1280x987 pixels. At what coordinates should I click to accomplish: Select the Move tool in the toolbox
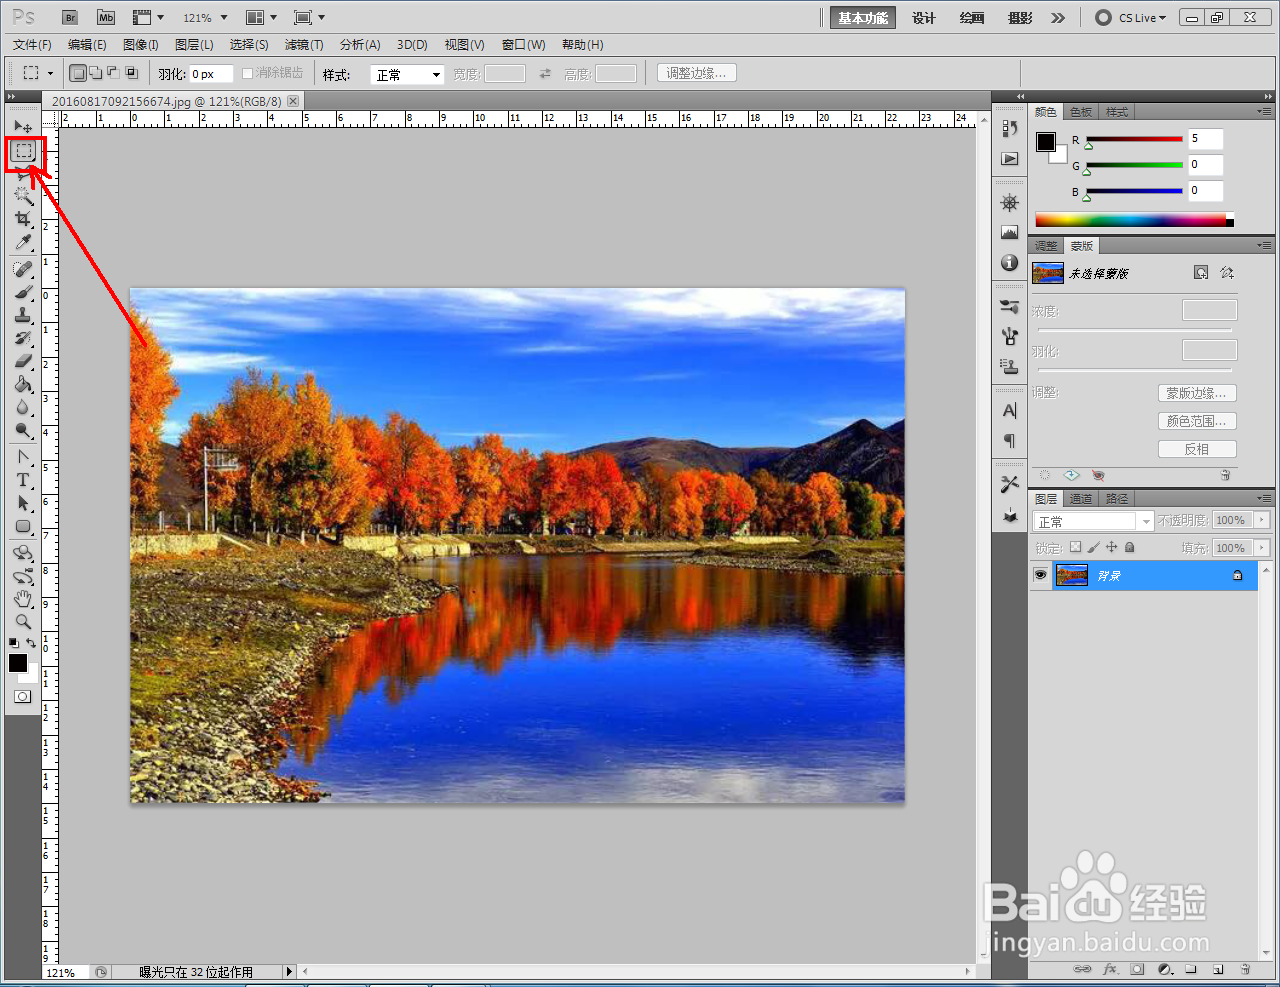pyautogui.click(x=23, y=127)
